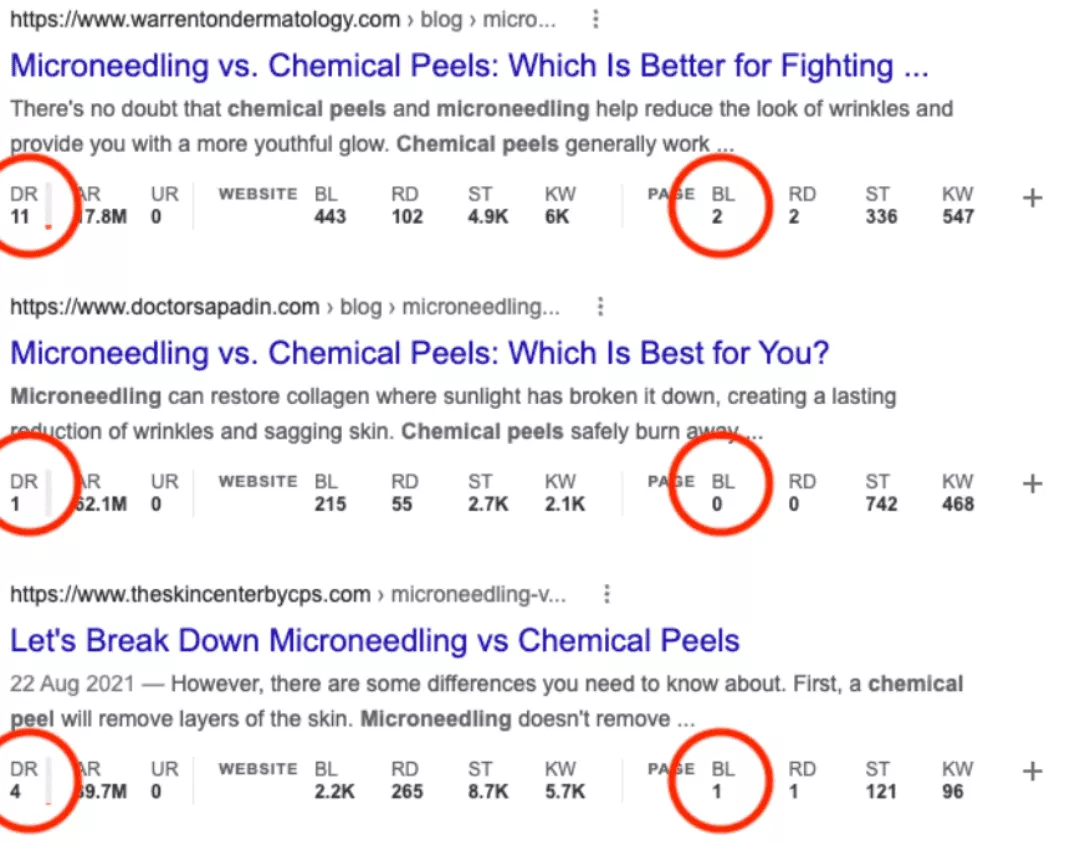
Task: Click website backlinks value 443
Action: coord(329,216)
